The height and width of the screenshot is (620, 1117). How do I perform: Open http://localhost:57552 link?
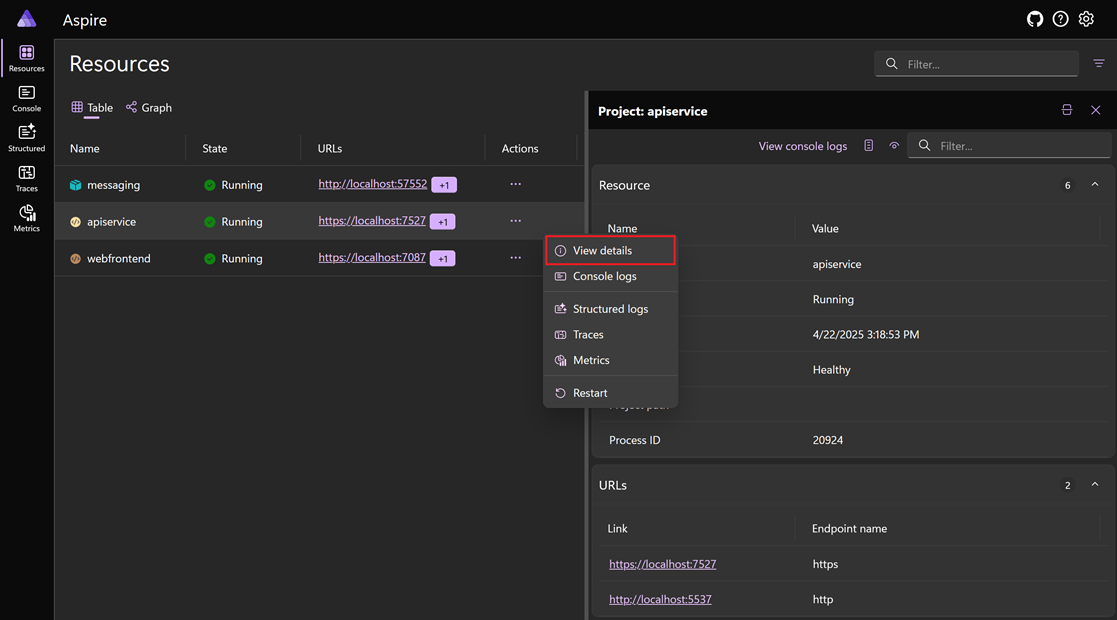(x=373, y=184)
